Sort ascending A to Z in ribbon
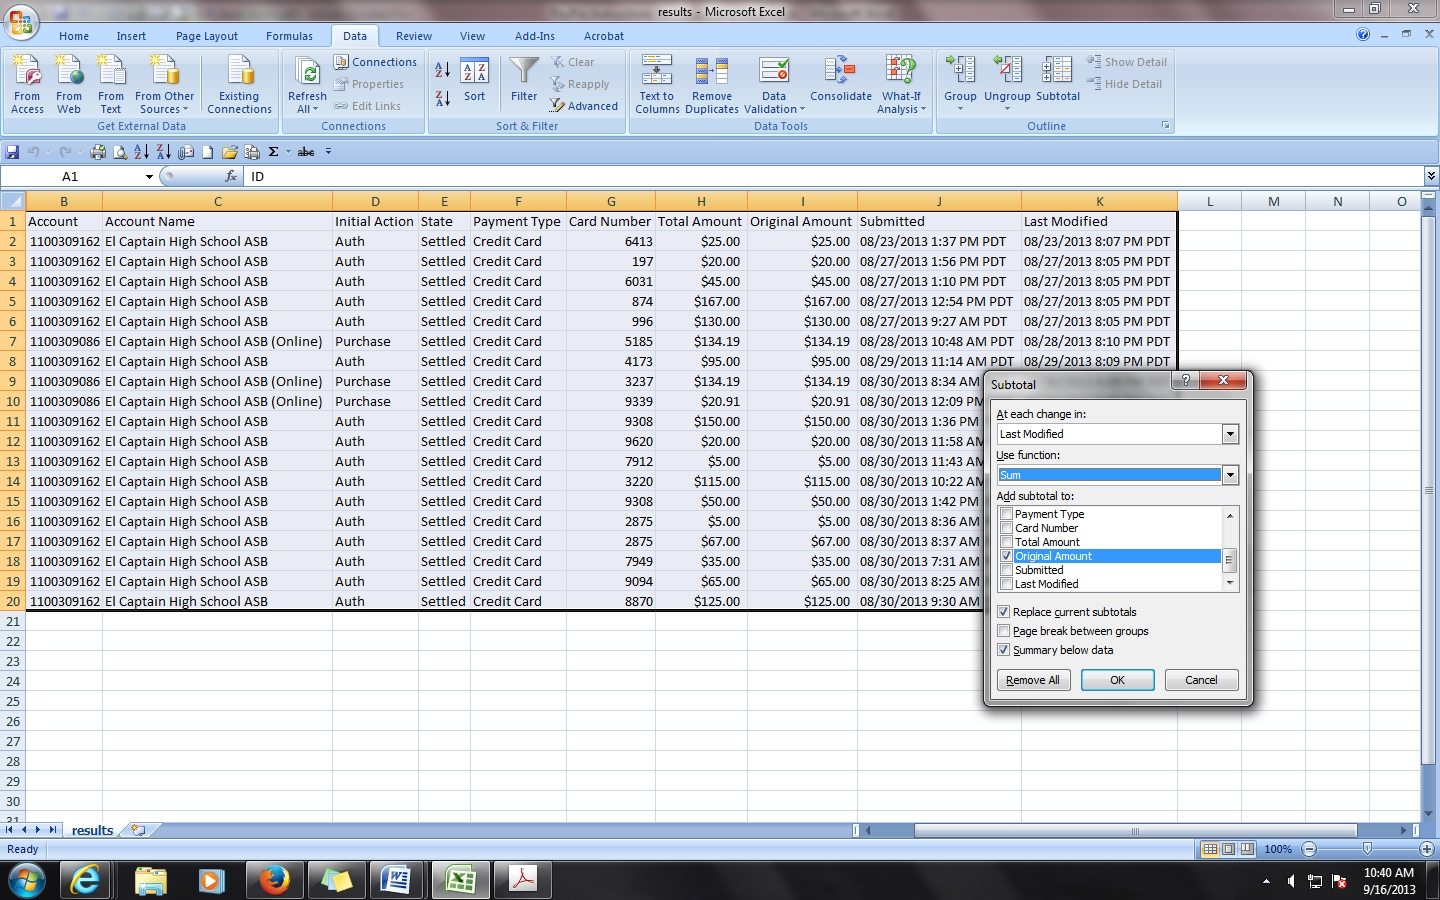 pos(442,70)
